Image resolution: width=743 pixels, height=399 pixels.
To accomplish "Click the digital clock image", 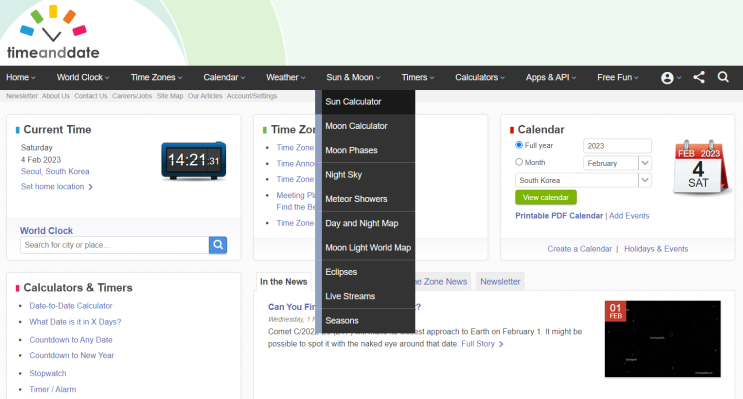I will (x=193, y=160).
